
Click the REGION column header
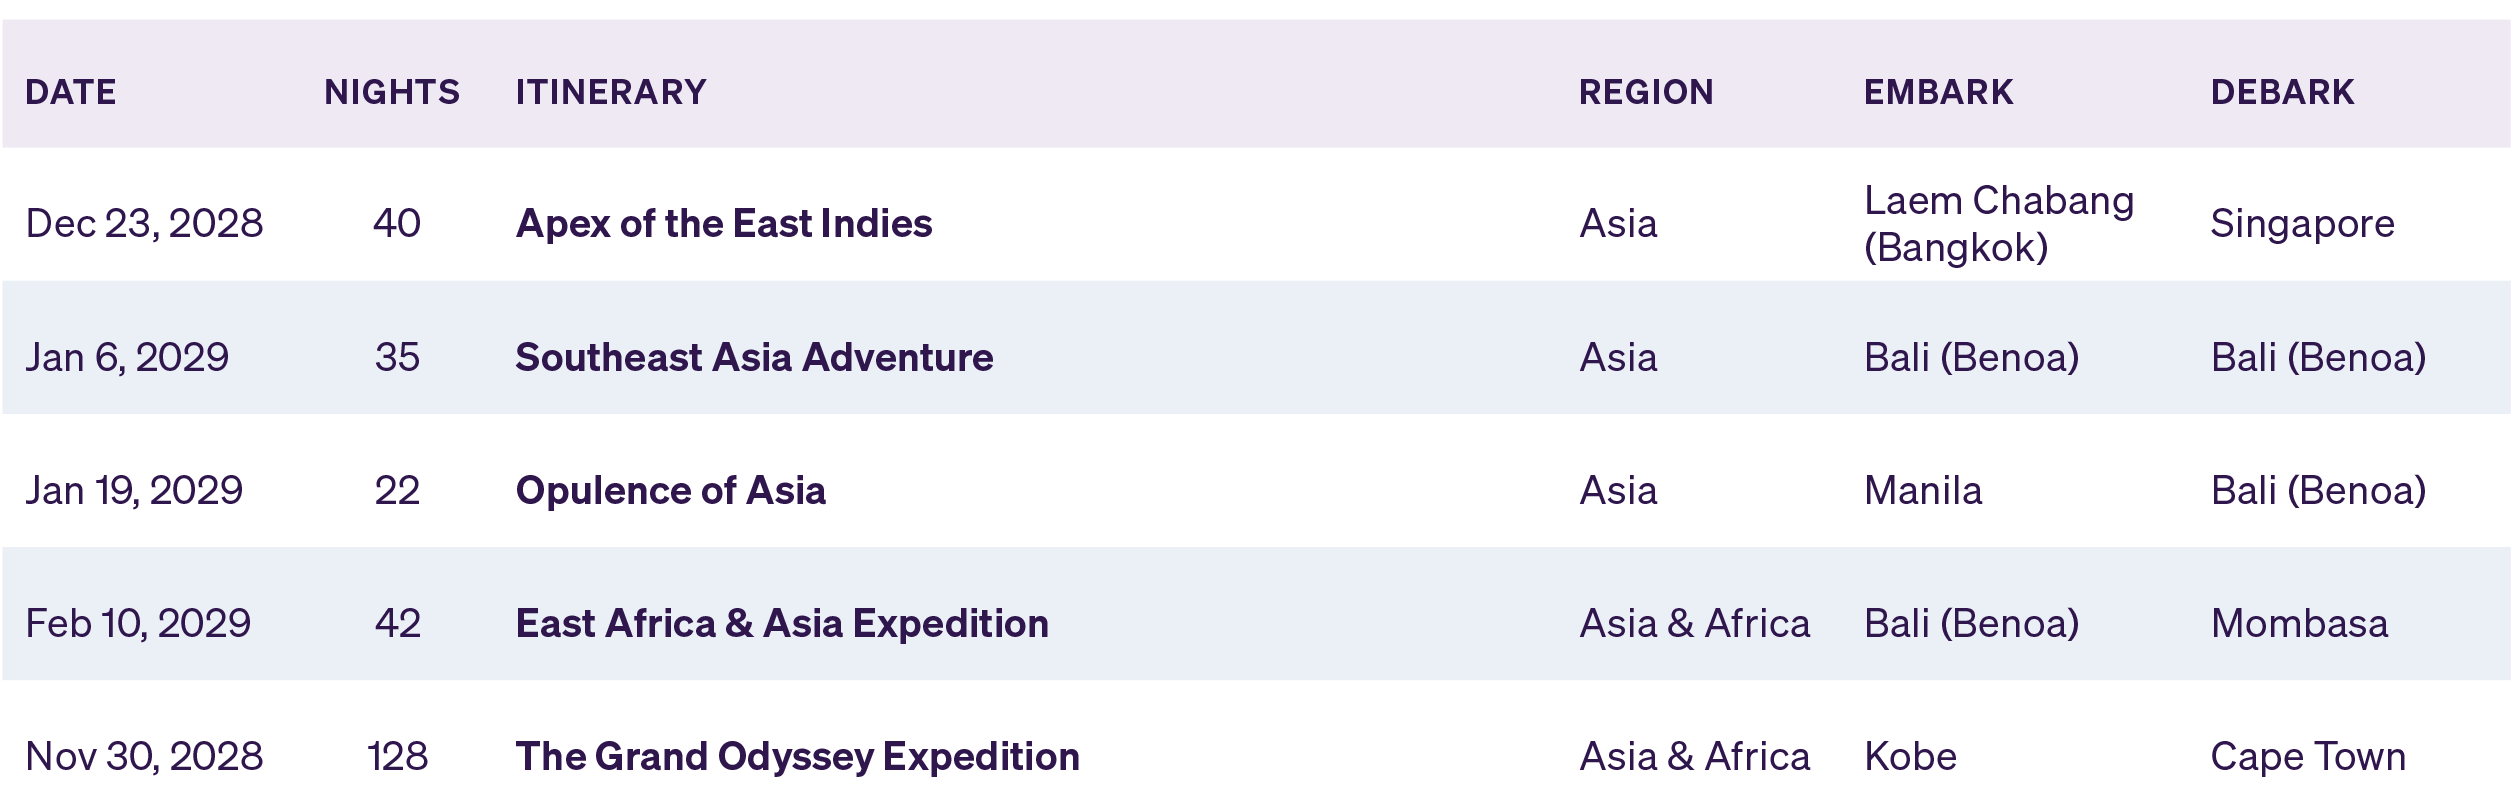1646,92
